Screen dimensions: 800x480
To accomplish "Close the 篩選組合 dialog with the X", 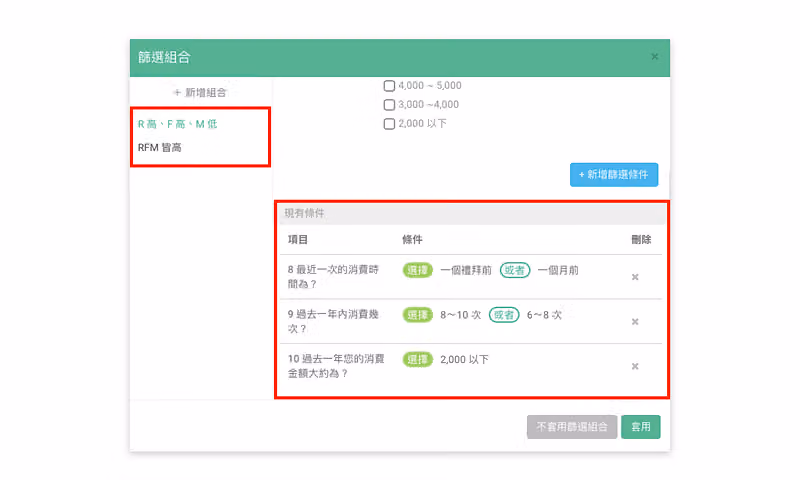I will (x=655, y=57).
